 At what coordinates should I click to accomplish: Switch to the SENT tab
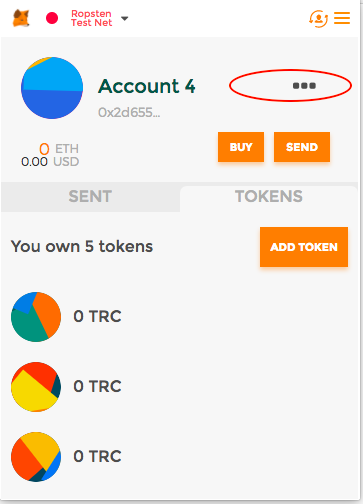click(90, 196)
